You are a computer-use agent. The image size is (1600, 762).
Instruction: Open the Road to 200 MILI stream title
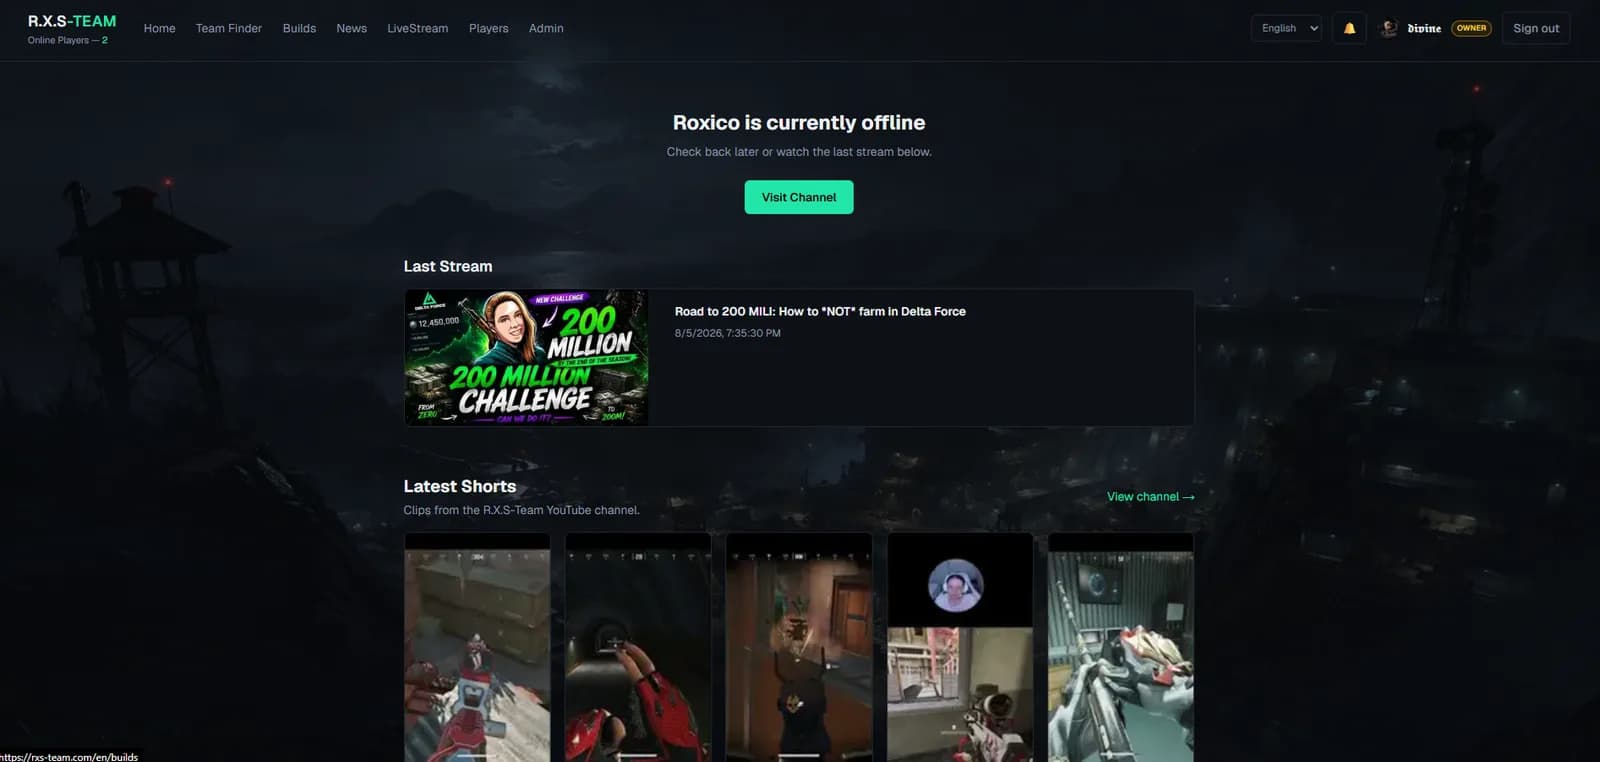[x=820, y=311]
